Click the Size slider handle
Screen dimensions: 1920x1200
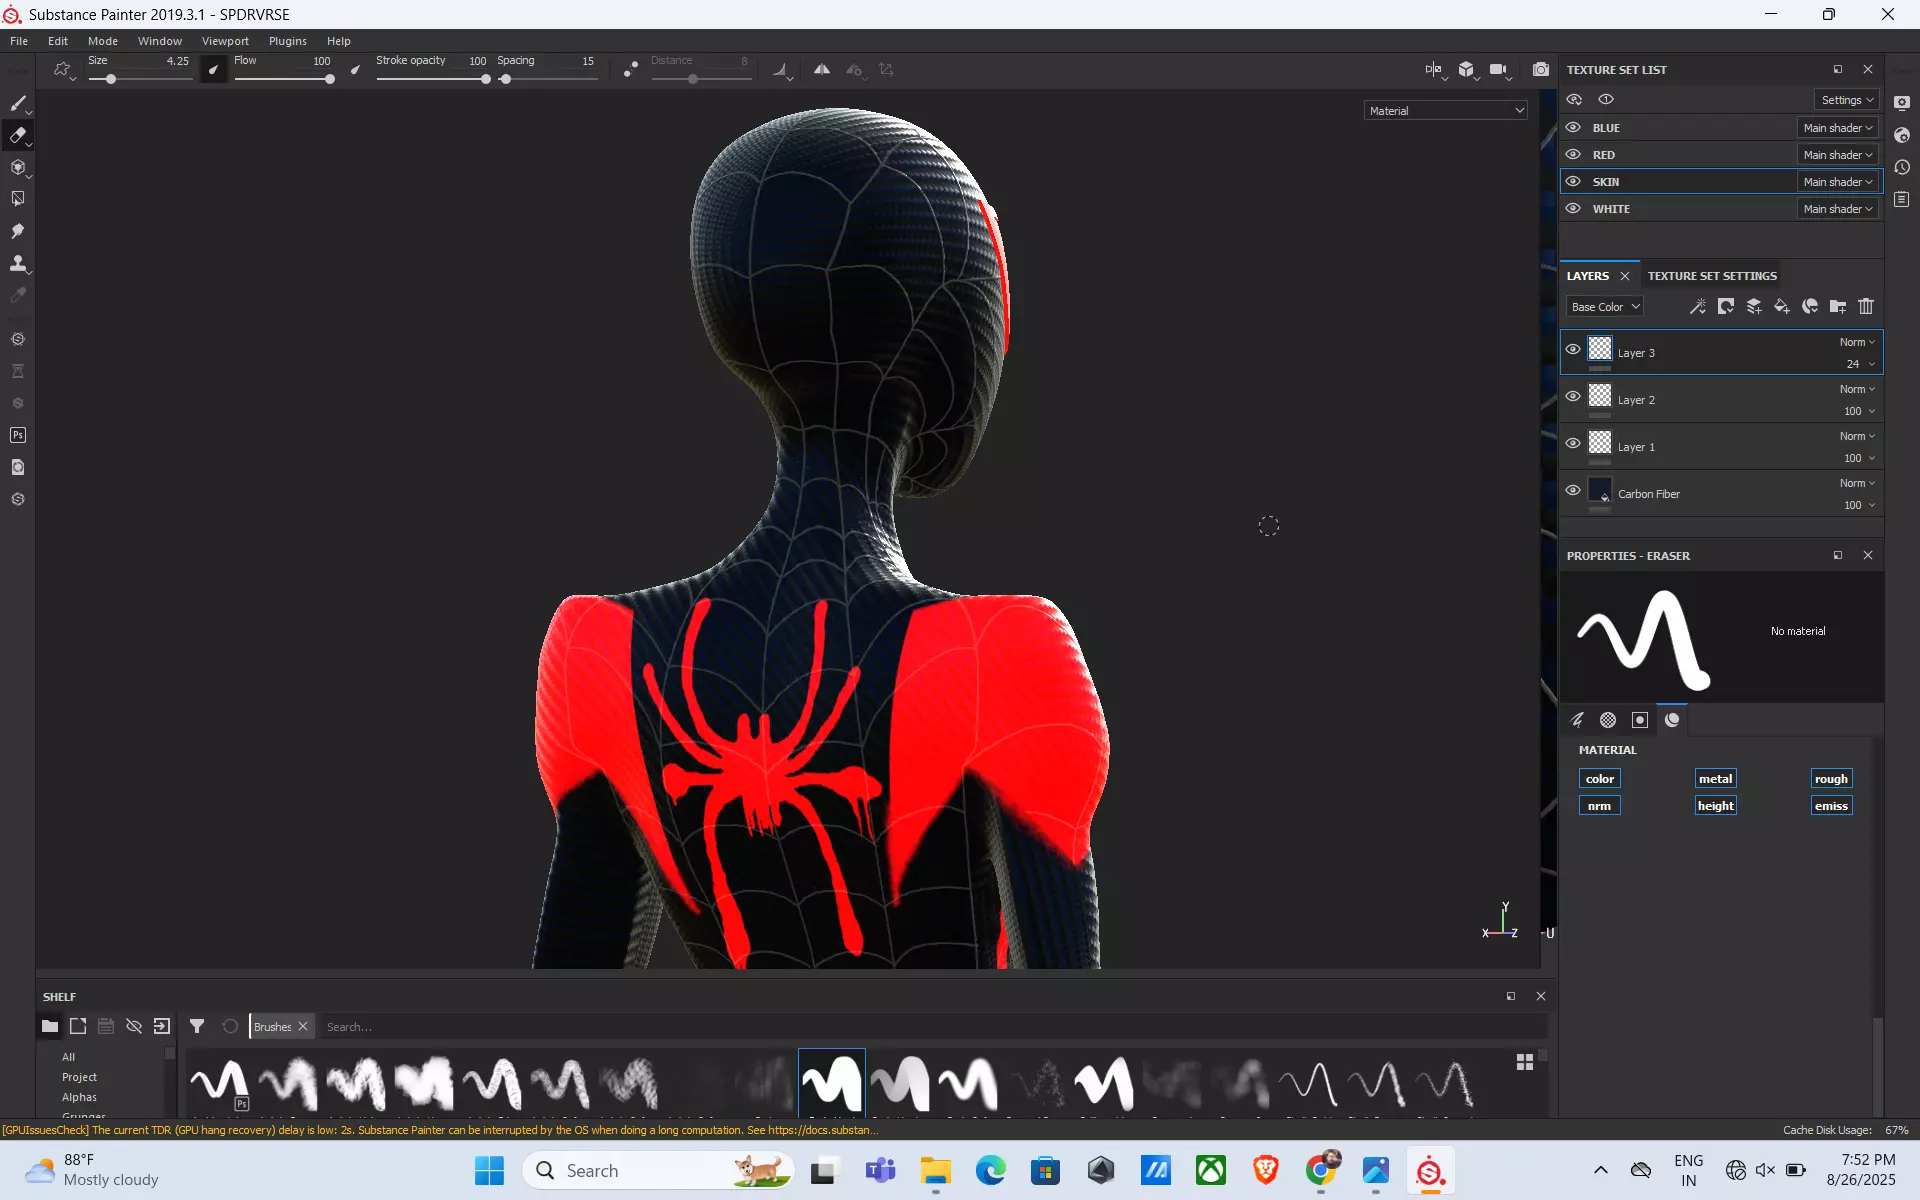(x=111, y=79)
